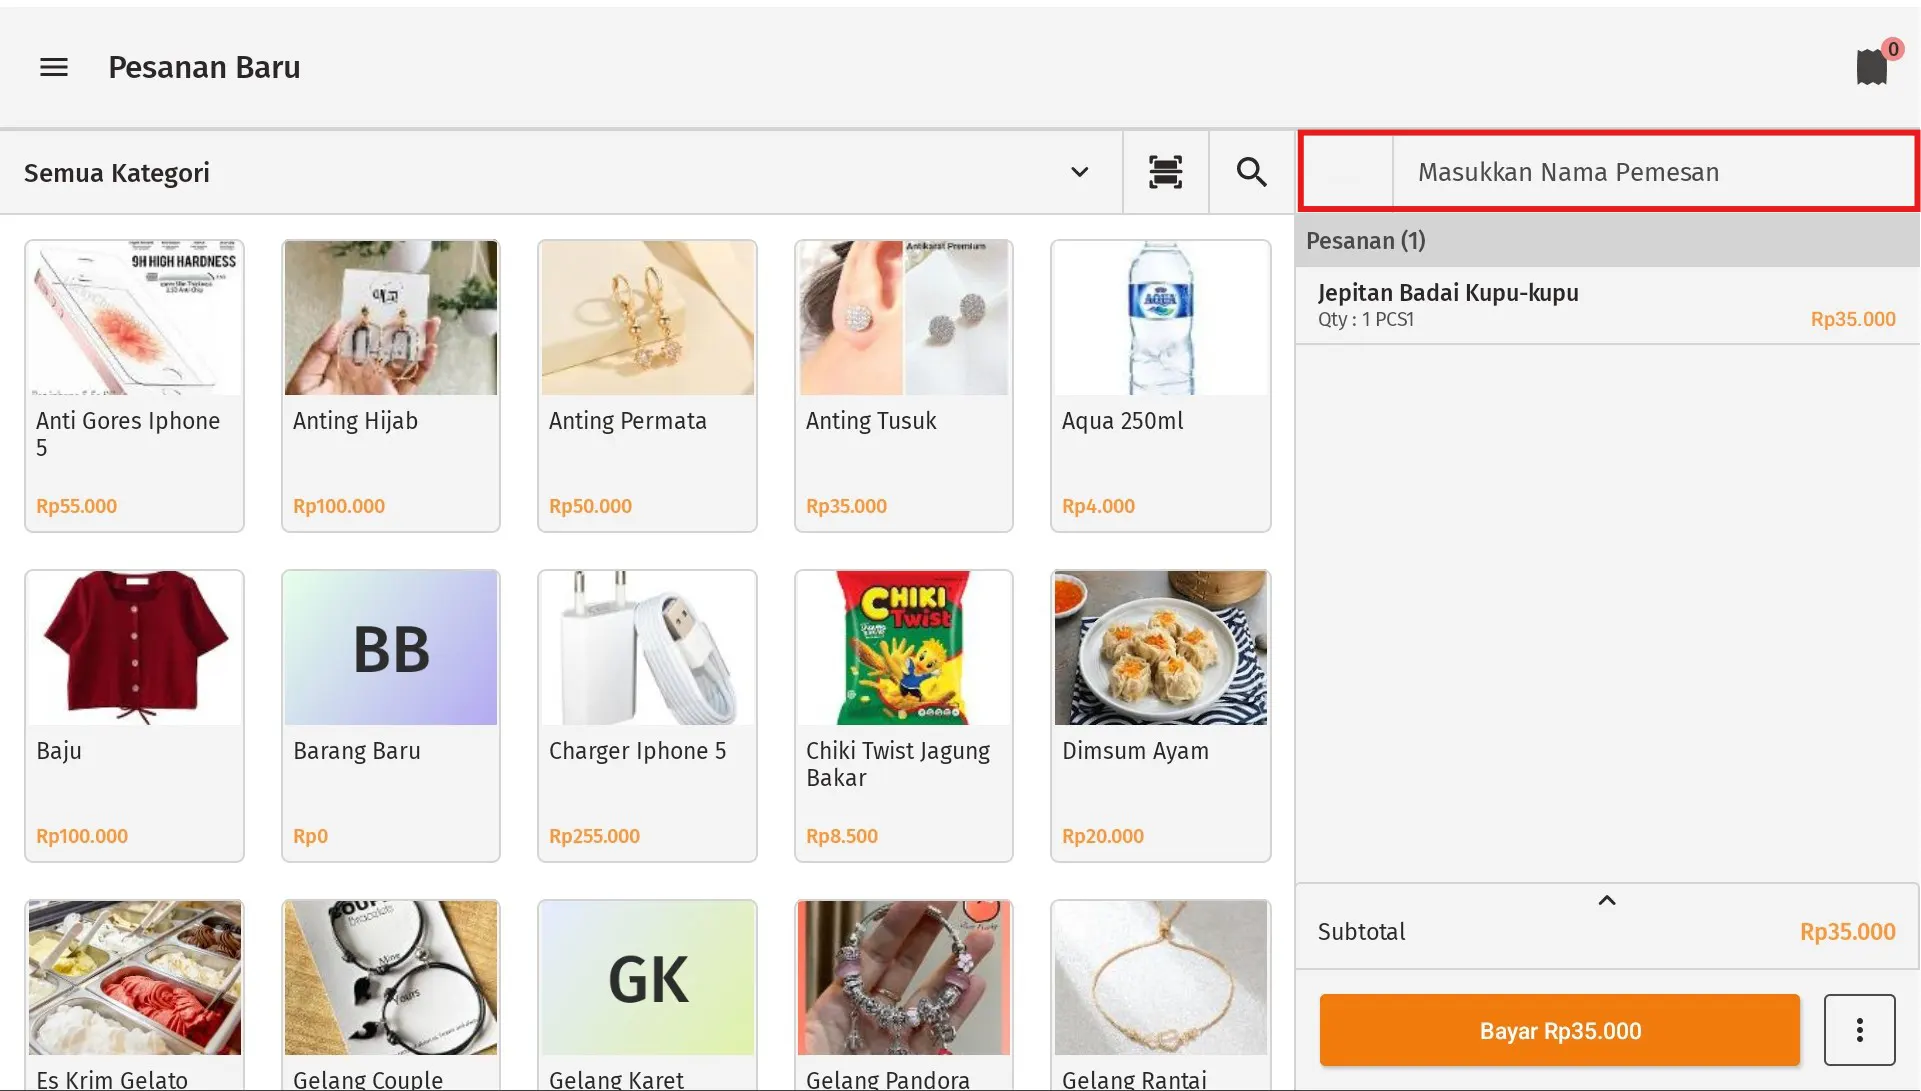Expand the Semua Kategori dropdown
This screenshot has width=1921, height=1091.
pyautogui.click(x=1079, y=172)
